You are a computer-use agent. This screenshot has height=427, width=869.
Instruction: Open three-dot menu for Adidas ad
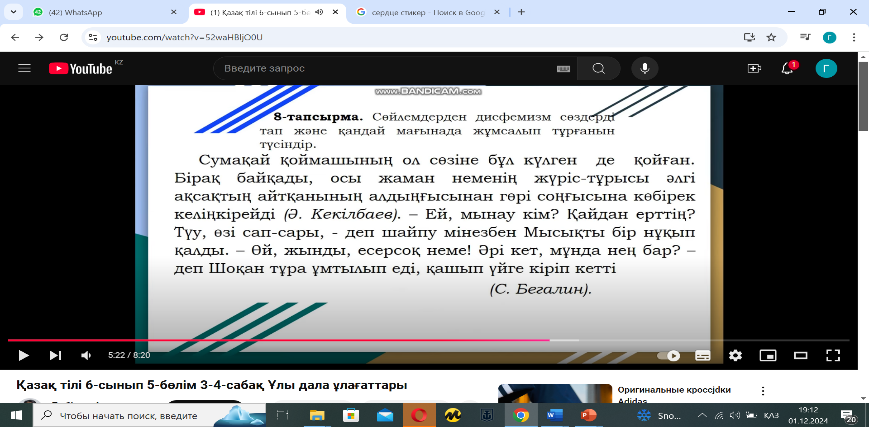coord(763,390)
